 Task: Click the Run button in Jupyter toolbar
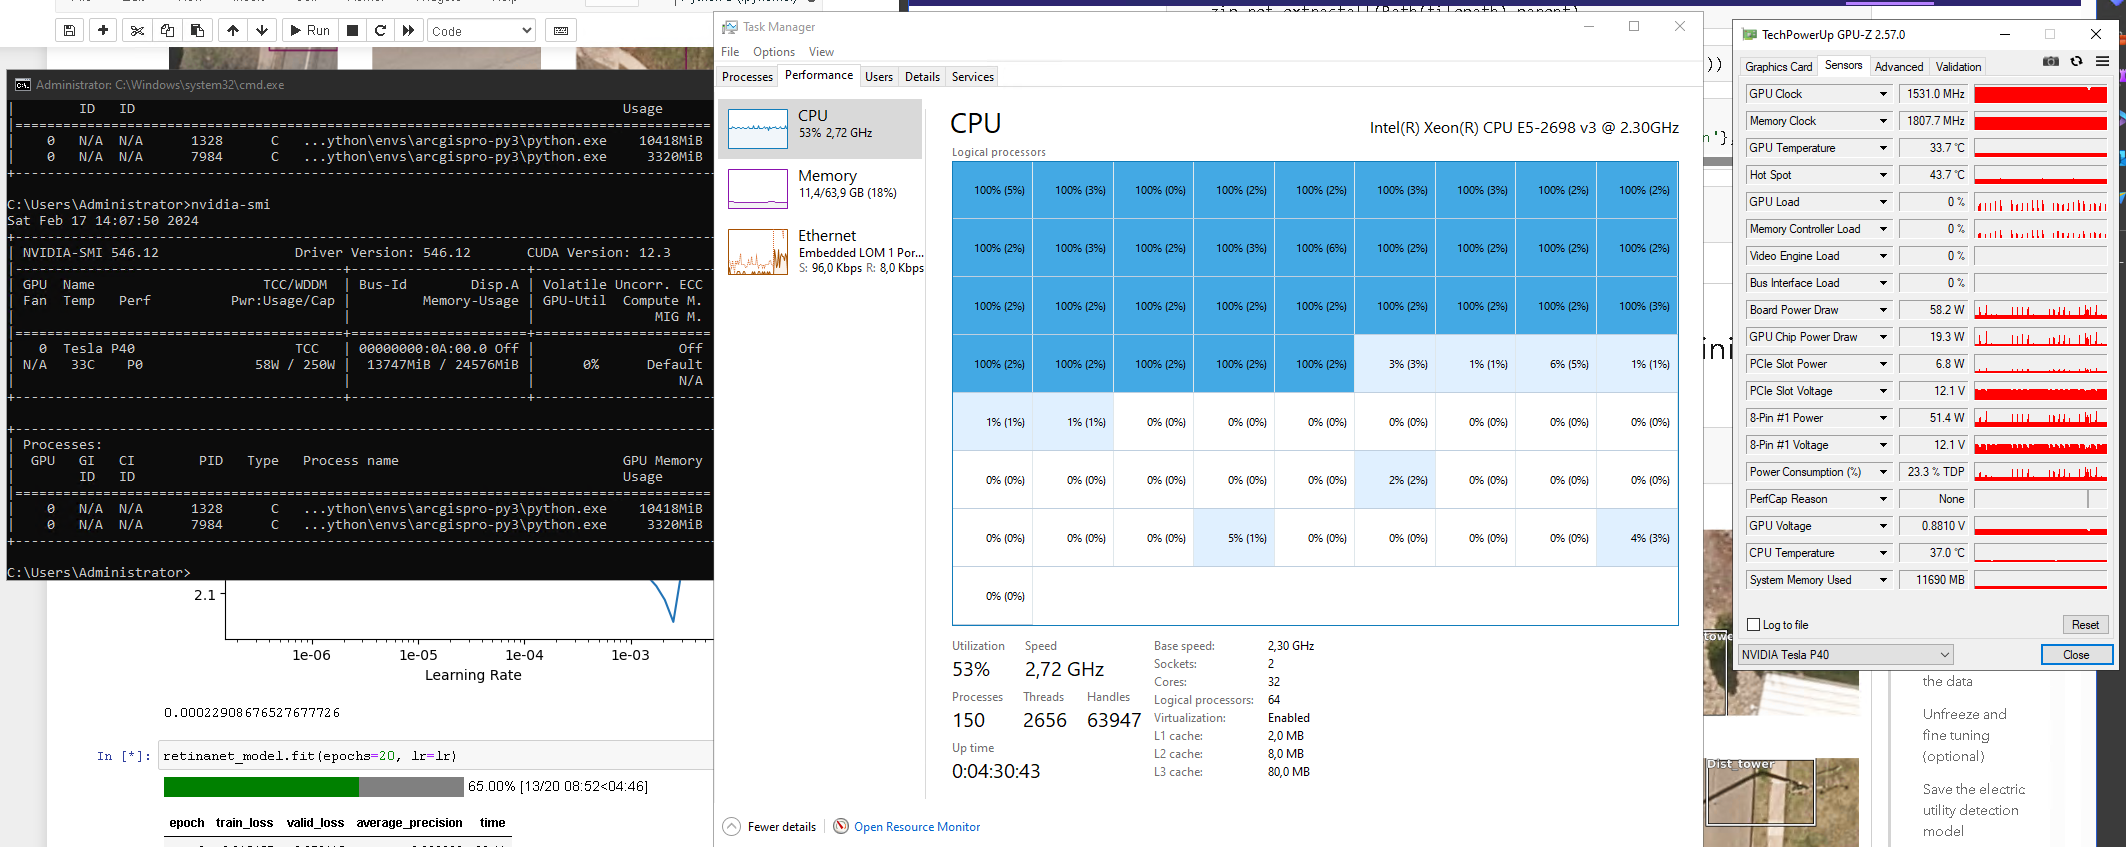310,31
